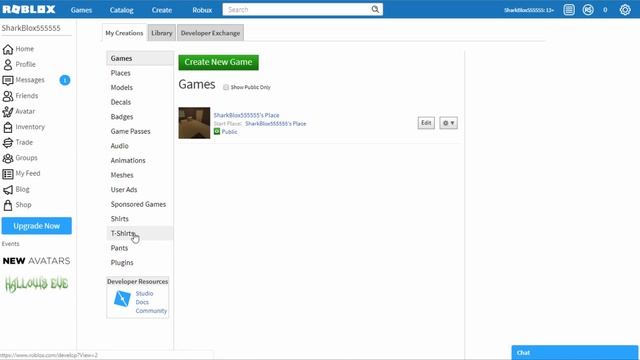This screenshot has width=640, height=360.
Task: Click the Blog megaphone icon
Action: click(7, 189)
